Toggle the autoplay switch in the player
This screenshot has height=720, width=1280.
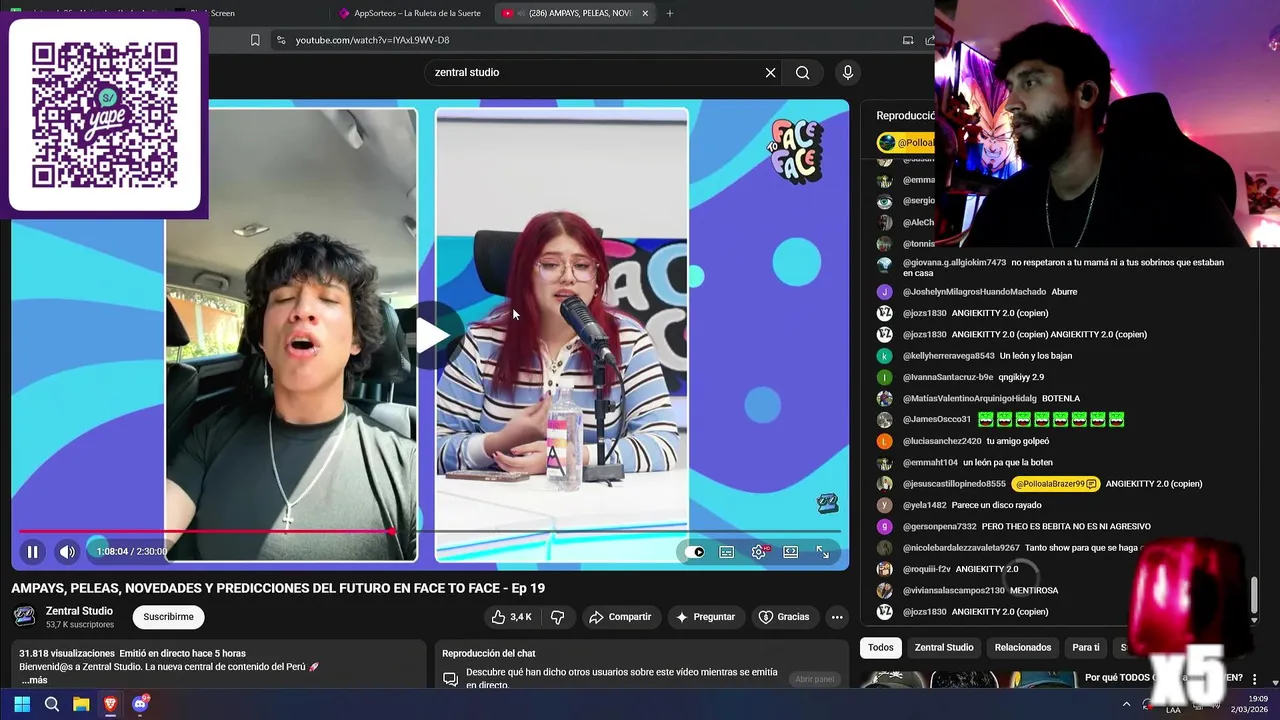[695, 552]
